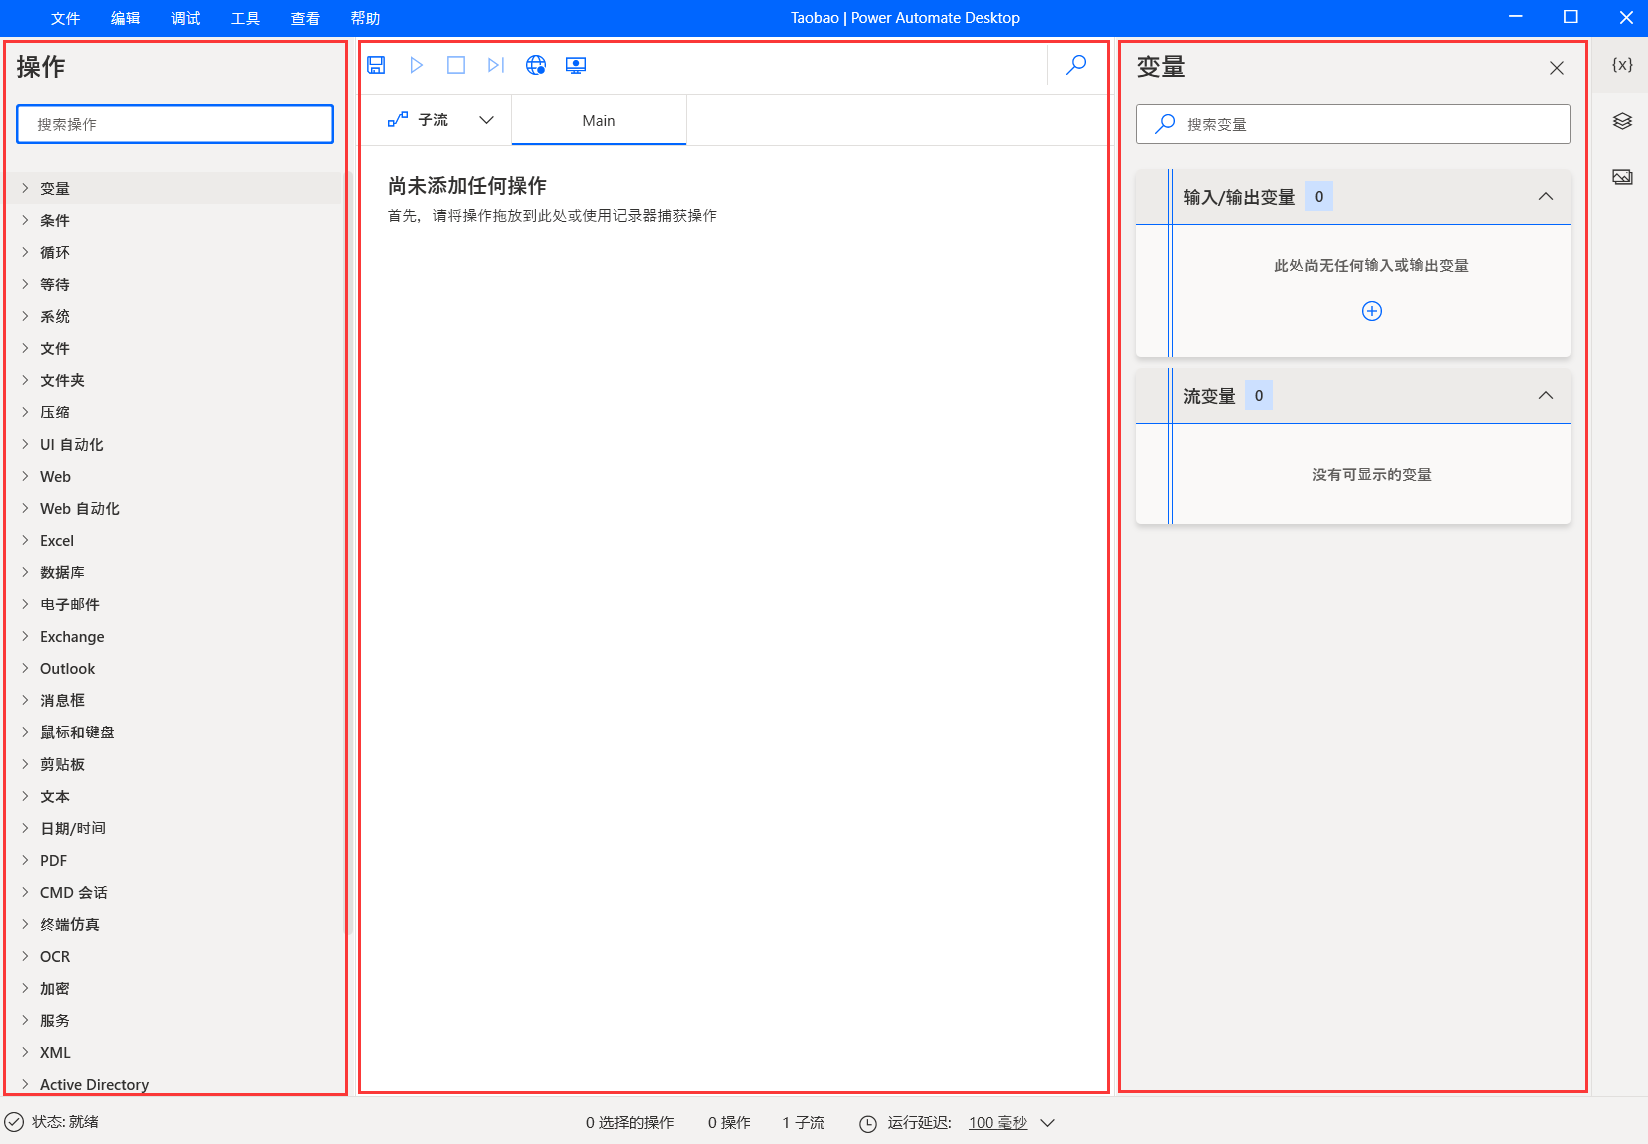Viewport: 1648px width, 1144px height.
Task: Click the 状态: 就绪 checkmark icon
Action: [x=14, y=1122]
